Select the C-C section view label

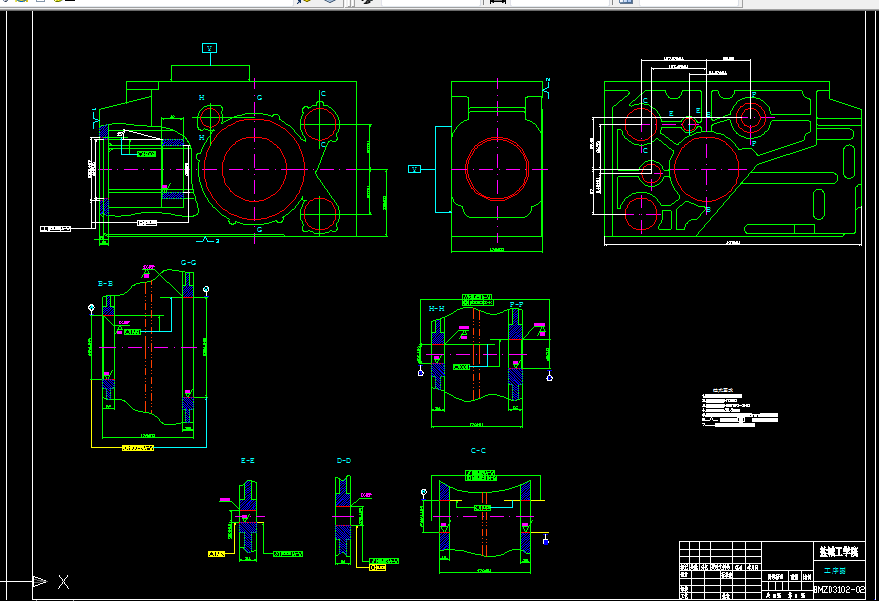(478, 450)
